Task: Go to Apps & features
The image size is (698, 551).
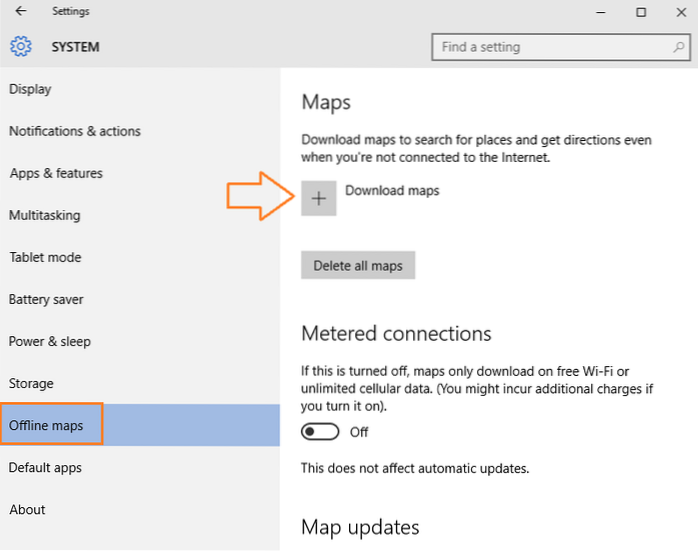Action: pos(56,173)
